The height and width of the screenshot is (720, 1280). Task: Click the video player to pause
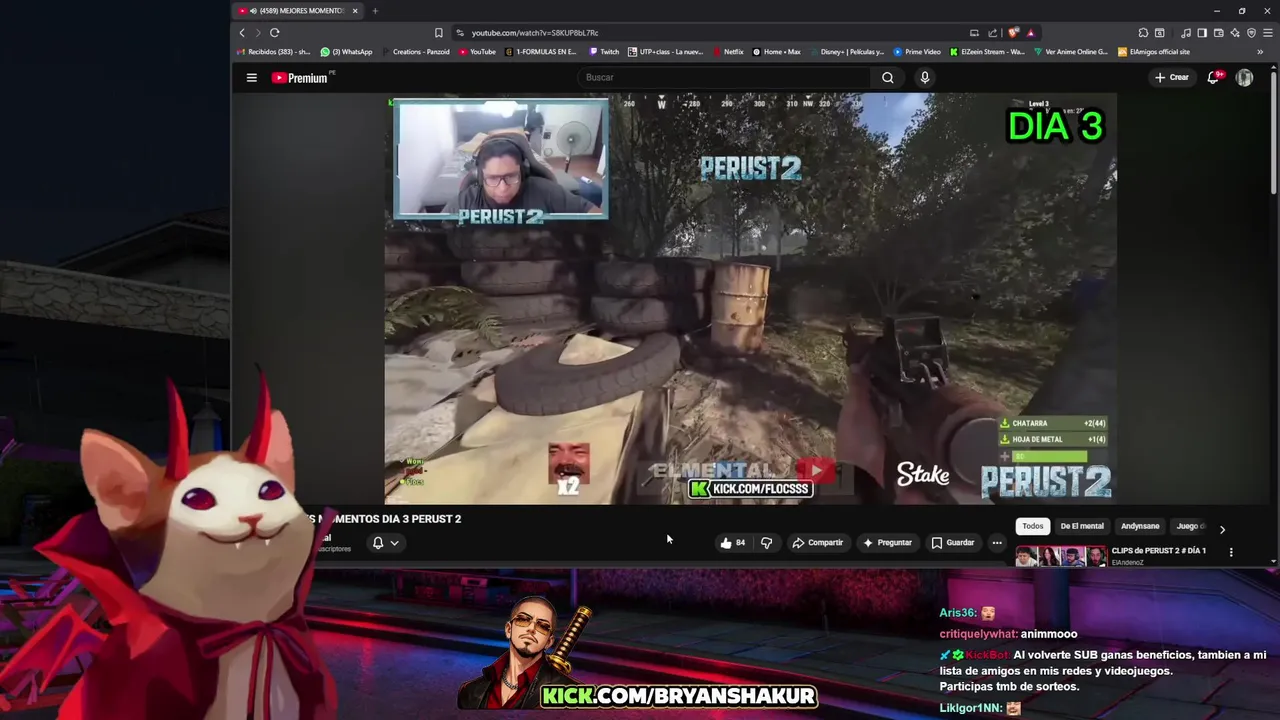coord(750,300)
